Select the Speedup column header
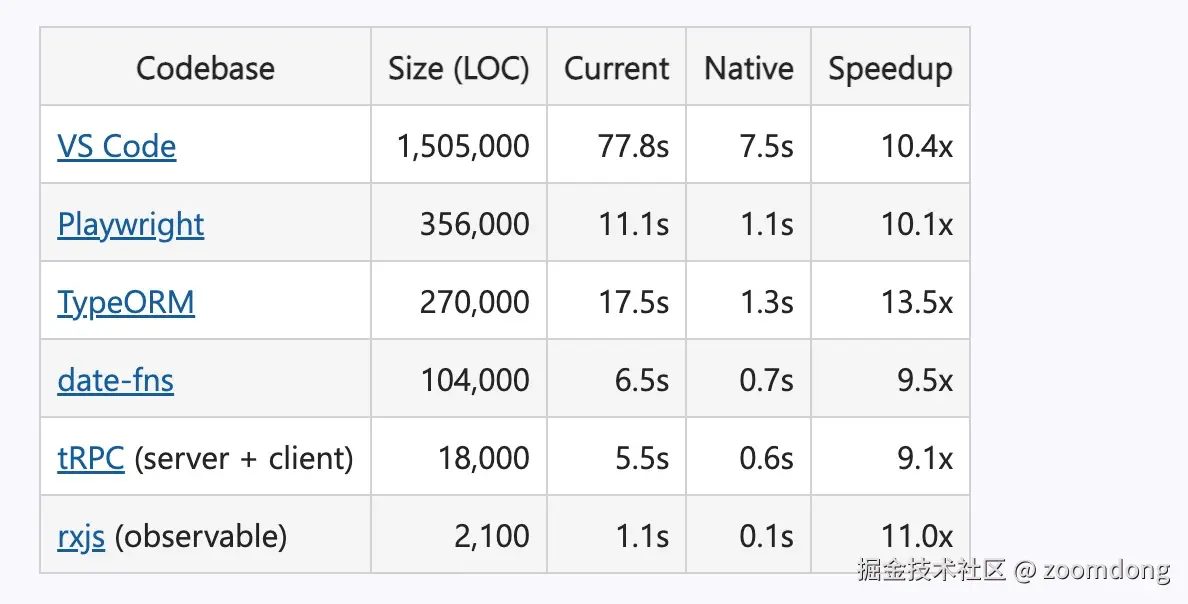 click(890, 68)
